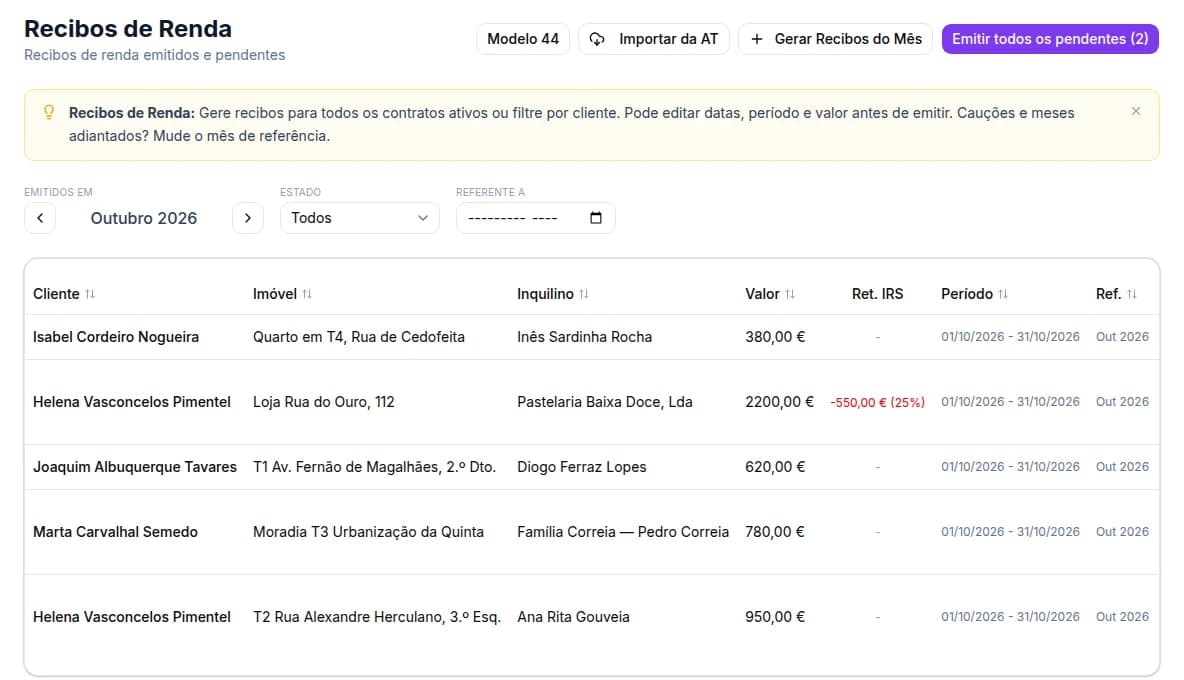Click the Ret. IRS column header
Screen dimensions: 1184x680
tap(877, 294)
